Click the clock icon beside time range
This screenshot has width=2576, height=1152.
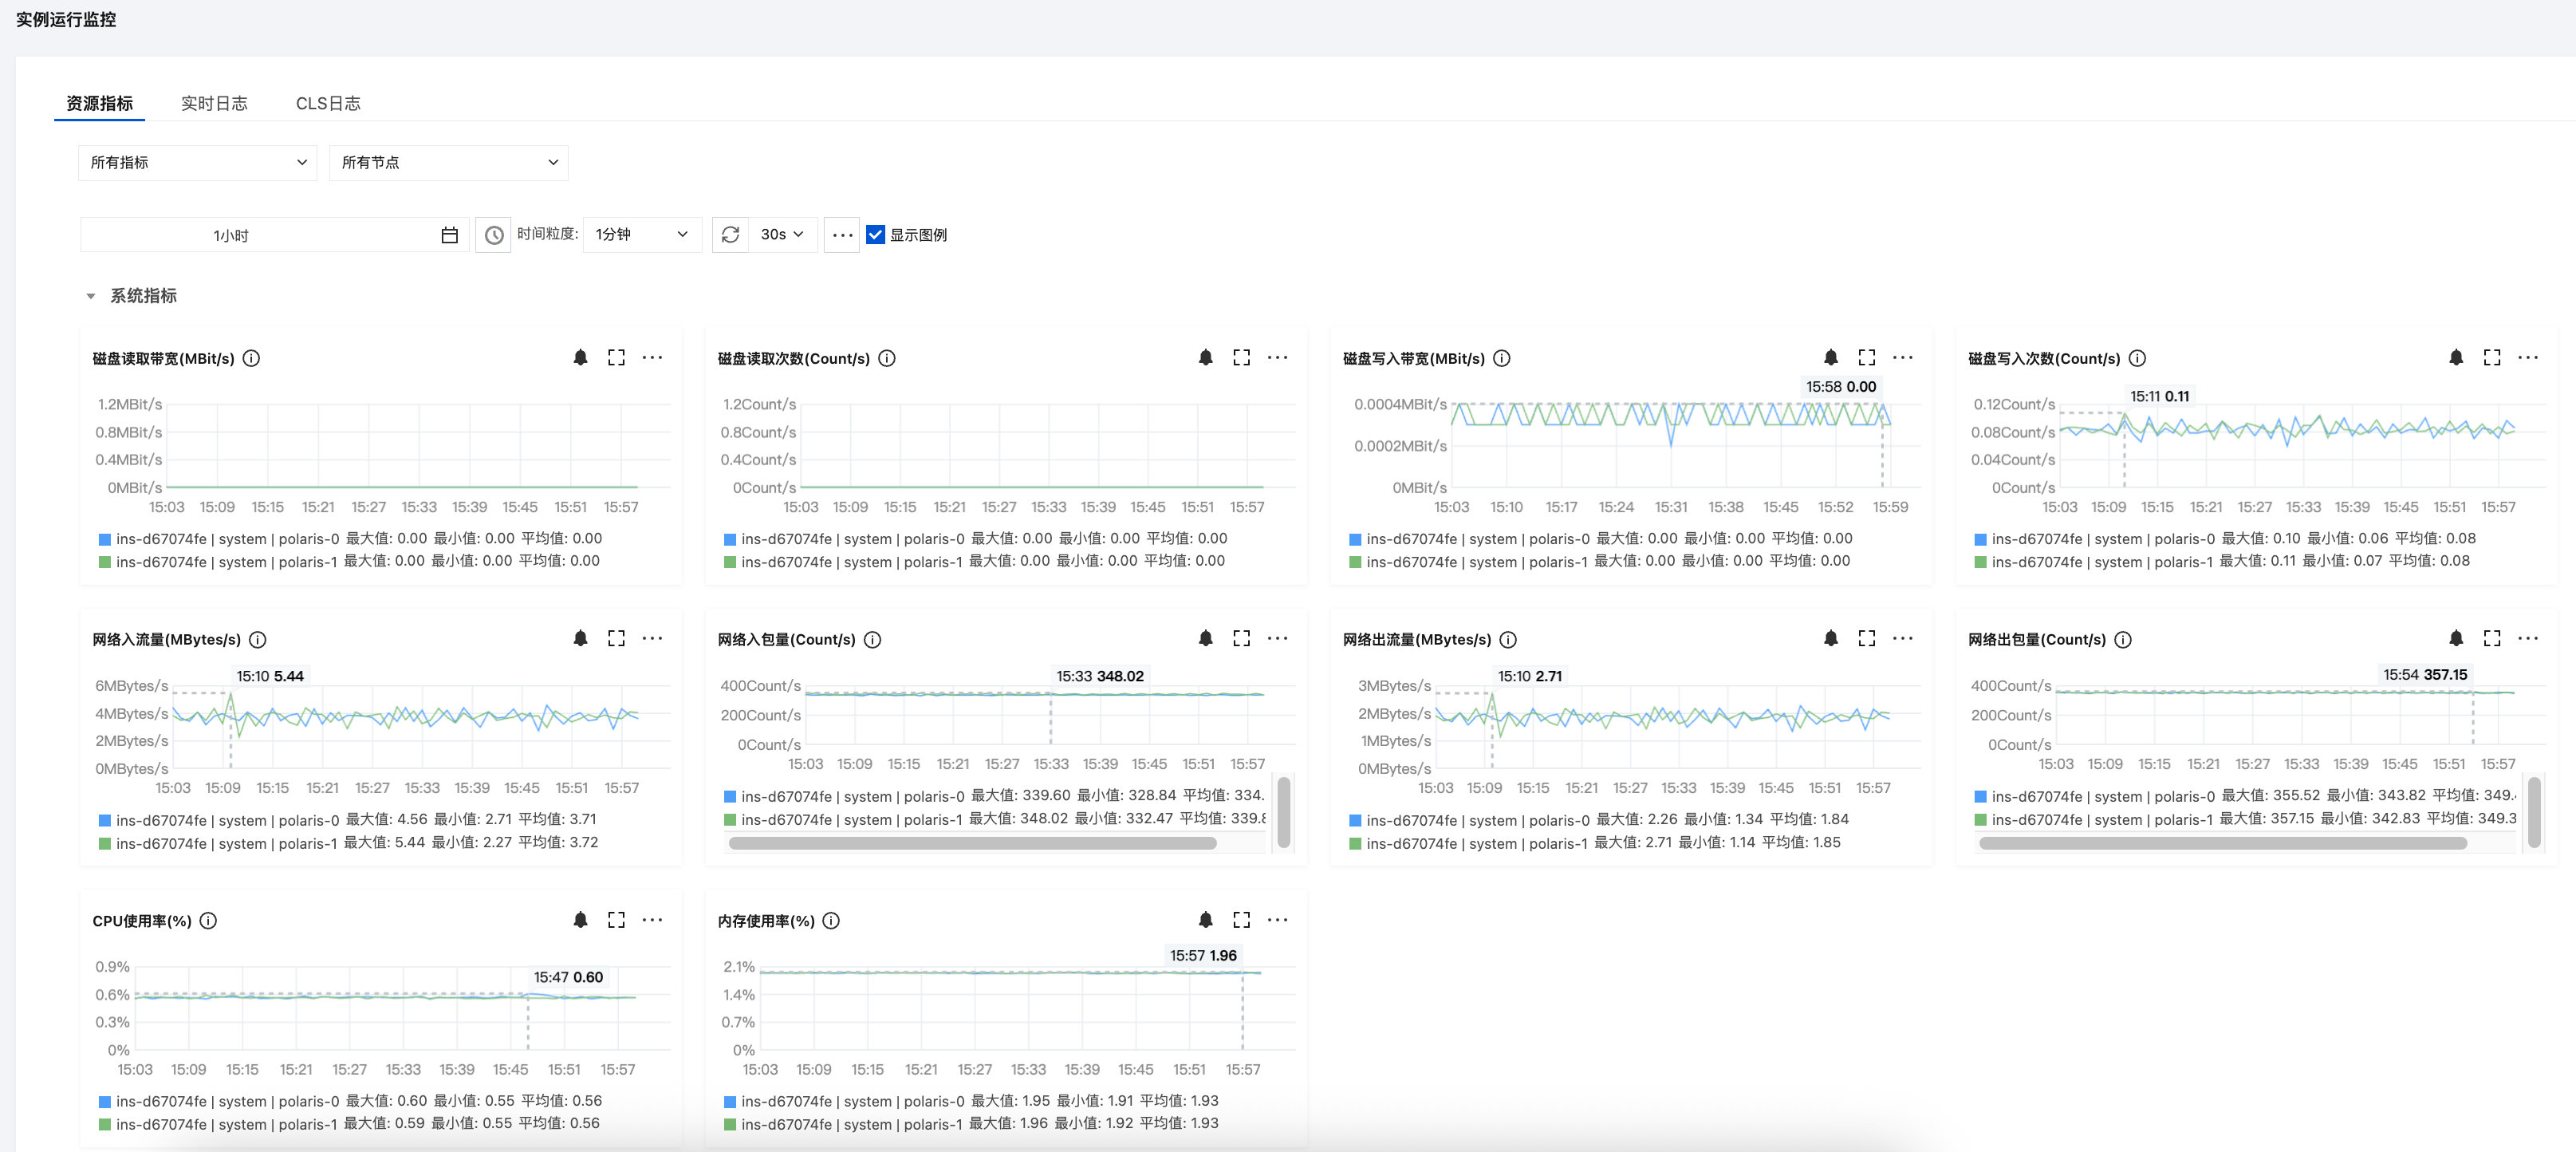coord(493,234)
